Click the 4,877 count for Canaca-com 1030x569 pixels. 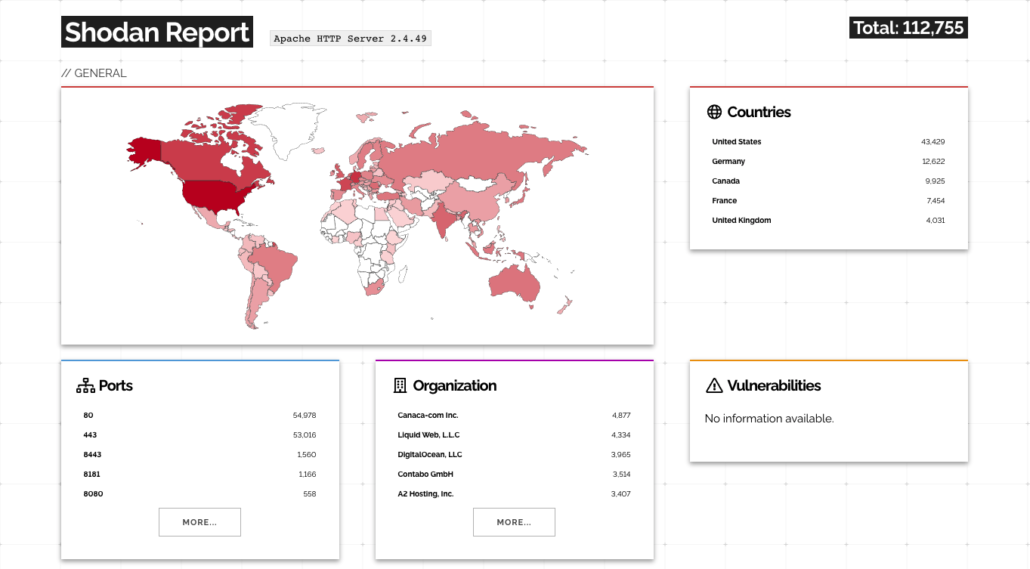pyautogui.click(x=621, y=415)
